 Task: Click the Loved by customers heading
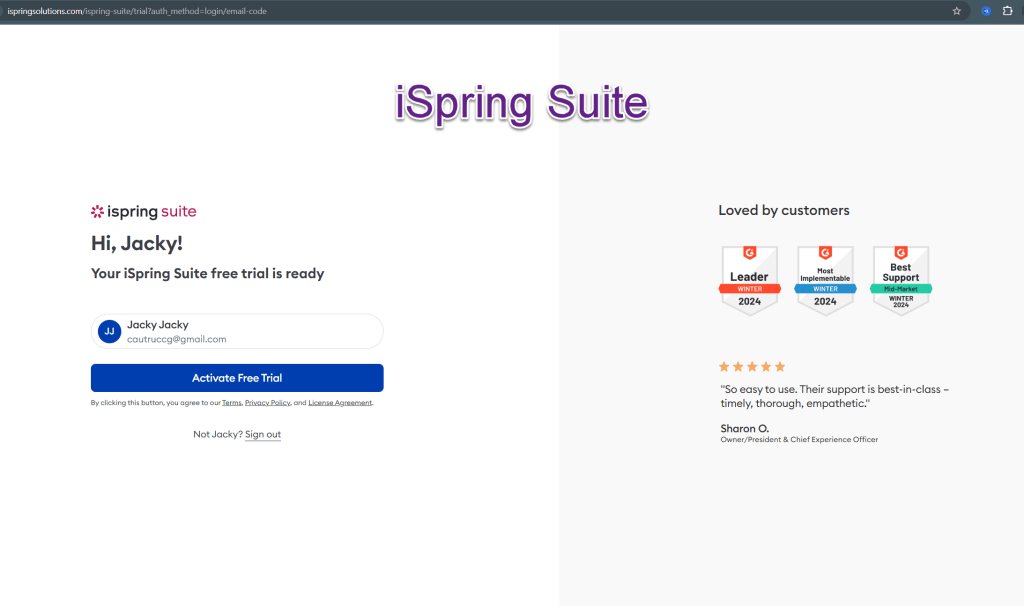[783, 210]
